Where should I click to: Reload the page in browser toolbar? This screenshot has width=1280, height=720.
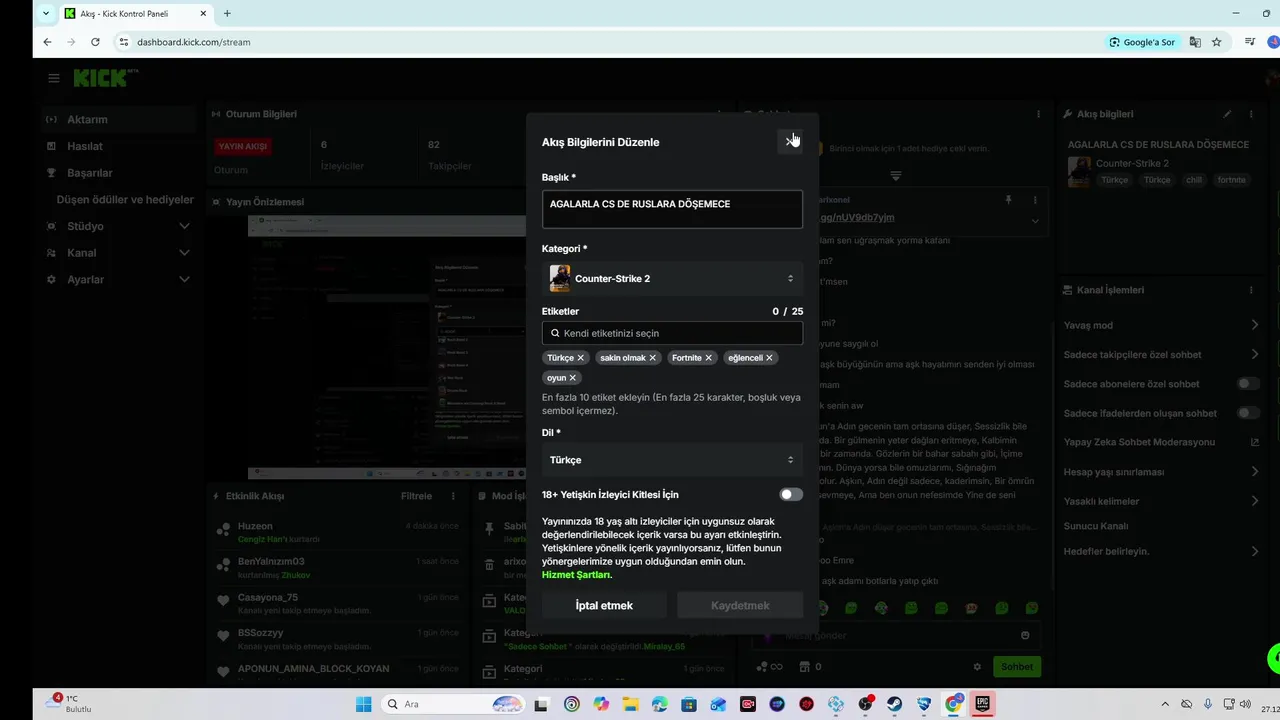click(x=95, y=42)
